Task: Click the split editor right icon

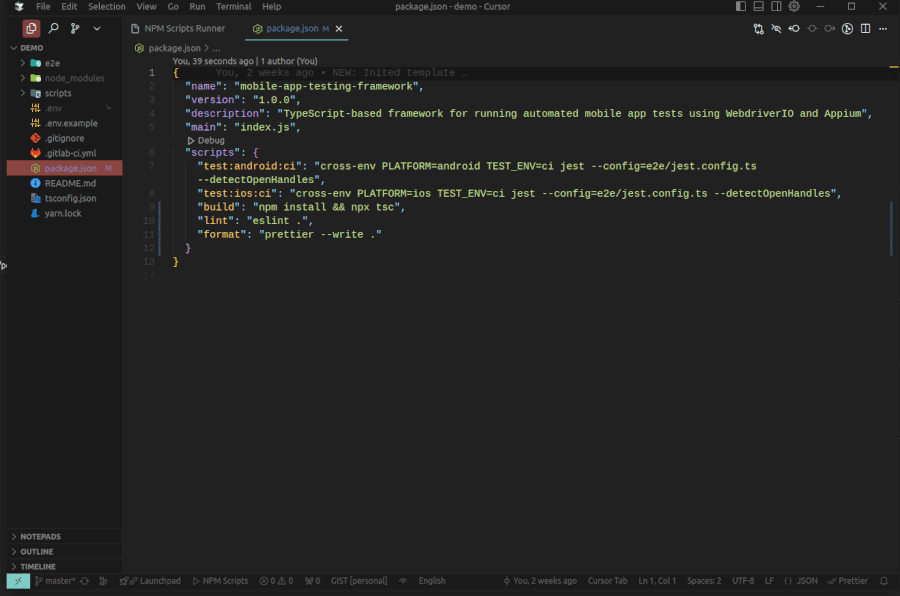Action: 865,29
